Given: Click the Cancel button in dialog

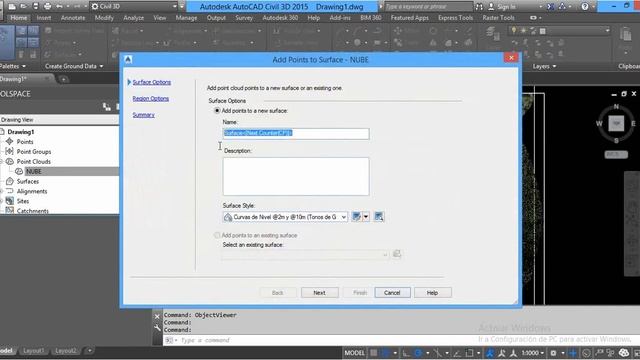Looking at the screenshot, I should (392, 293).
